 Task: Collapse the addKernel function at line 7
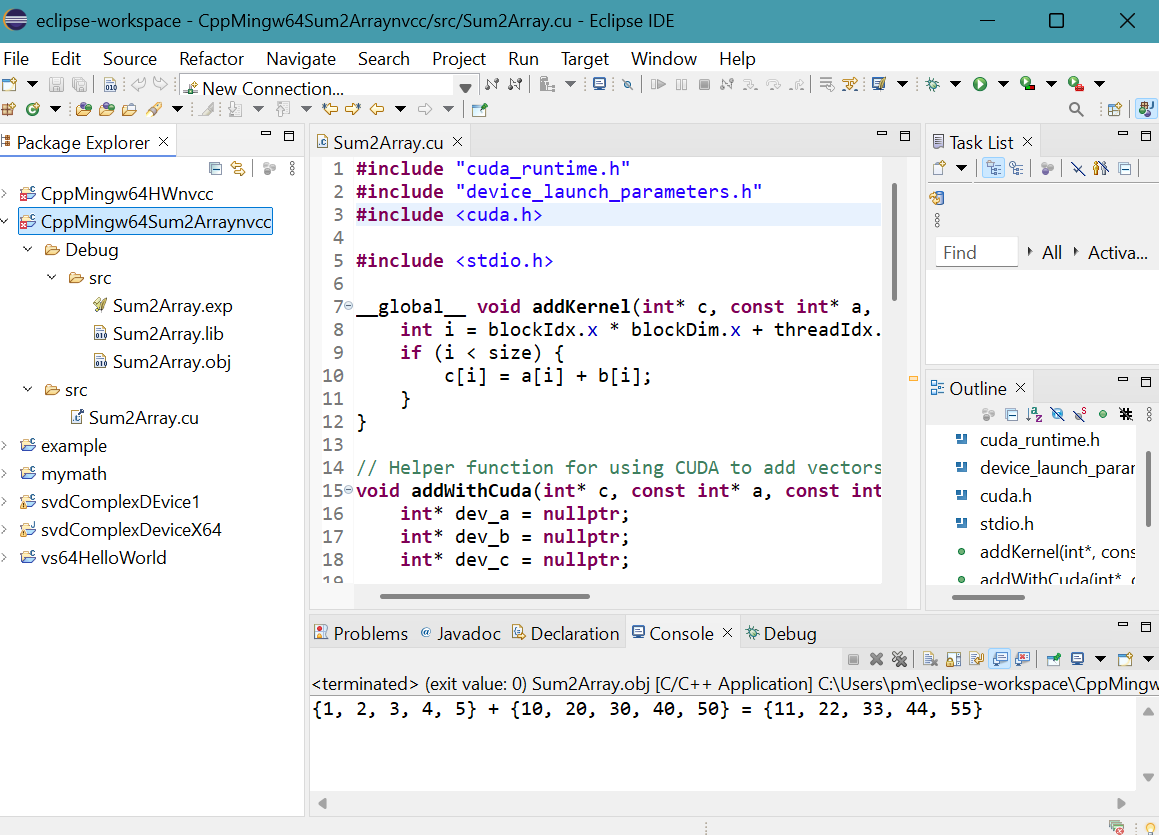(349, 306)
